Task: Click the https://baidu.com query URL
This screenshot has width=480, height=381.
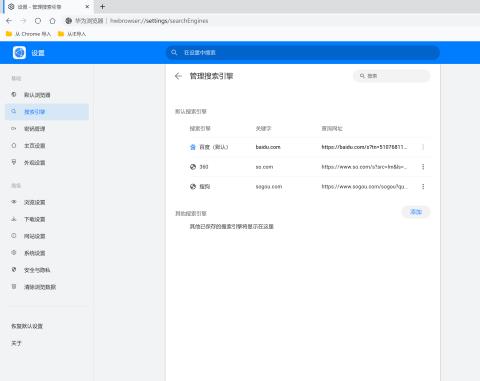Action: [364, 147]
